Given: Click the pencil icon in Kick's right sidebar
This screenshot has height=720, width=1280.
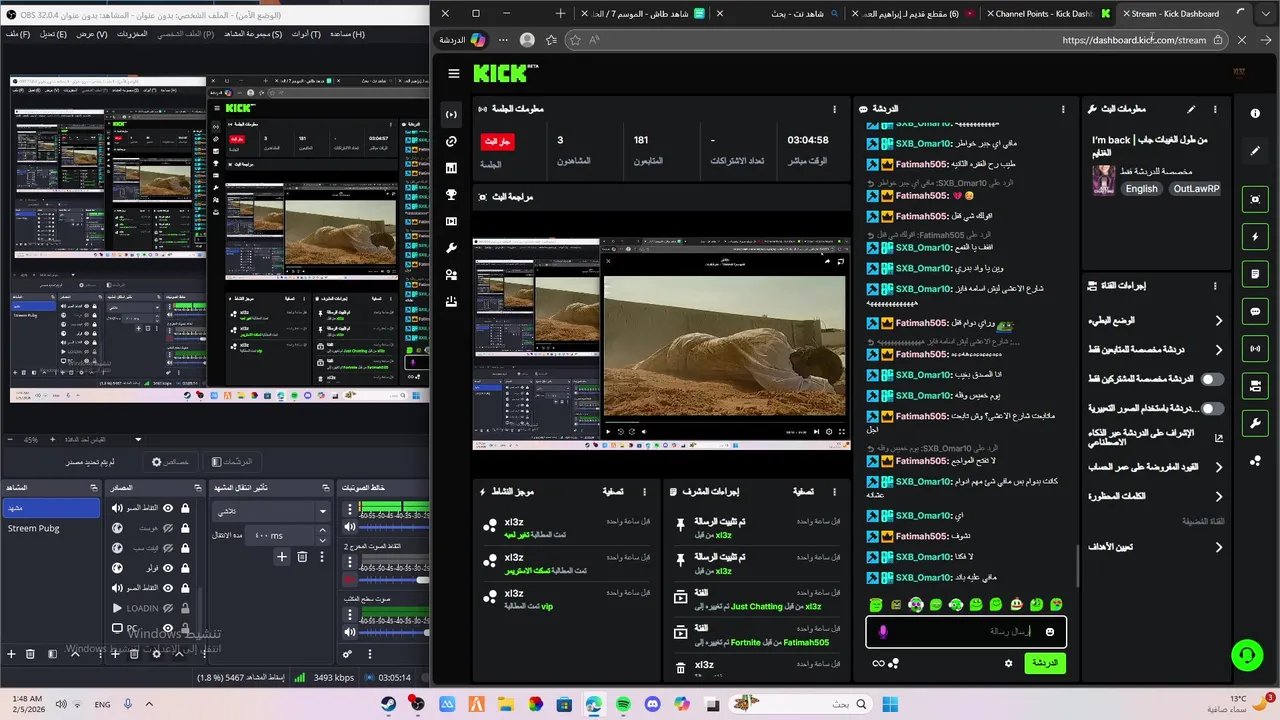Looking at the screenshot, I should coord(1255,151).
